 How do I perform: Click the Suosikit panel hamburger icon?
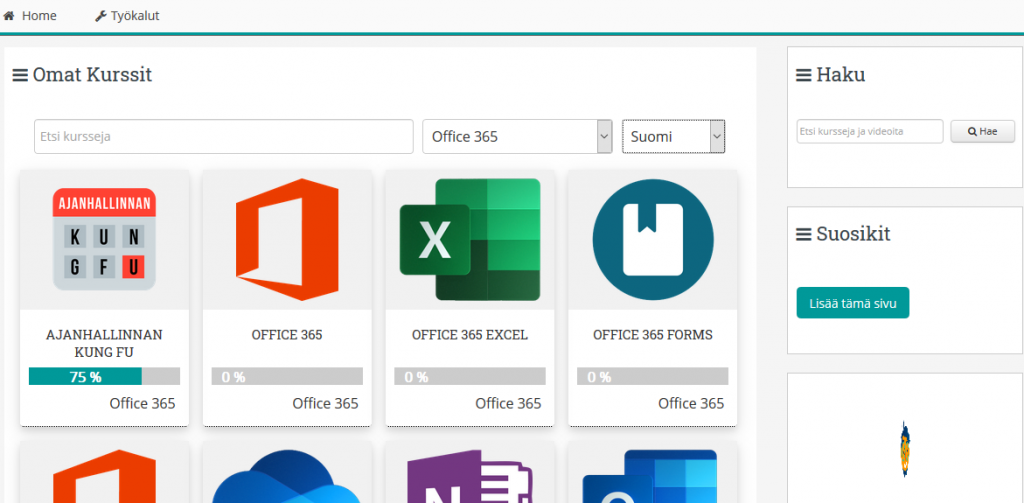803,235
